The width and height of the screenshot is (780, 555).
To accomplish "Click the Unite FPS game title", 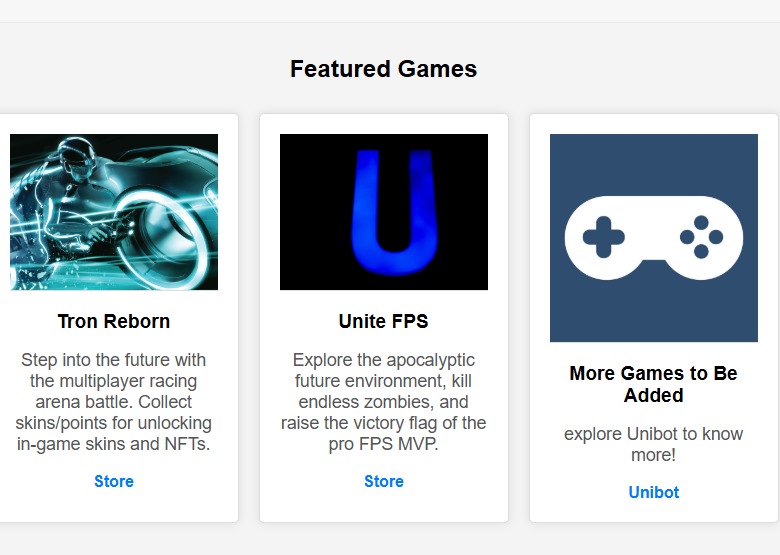I will [384, 321].
